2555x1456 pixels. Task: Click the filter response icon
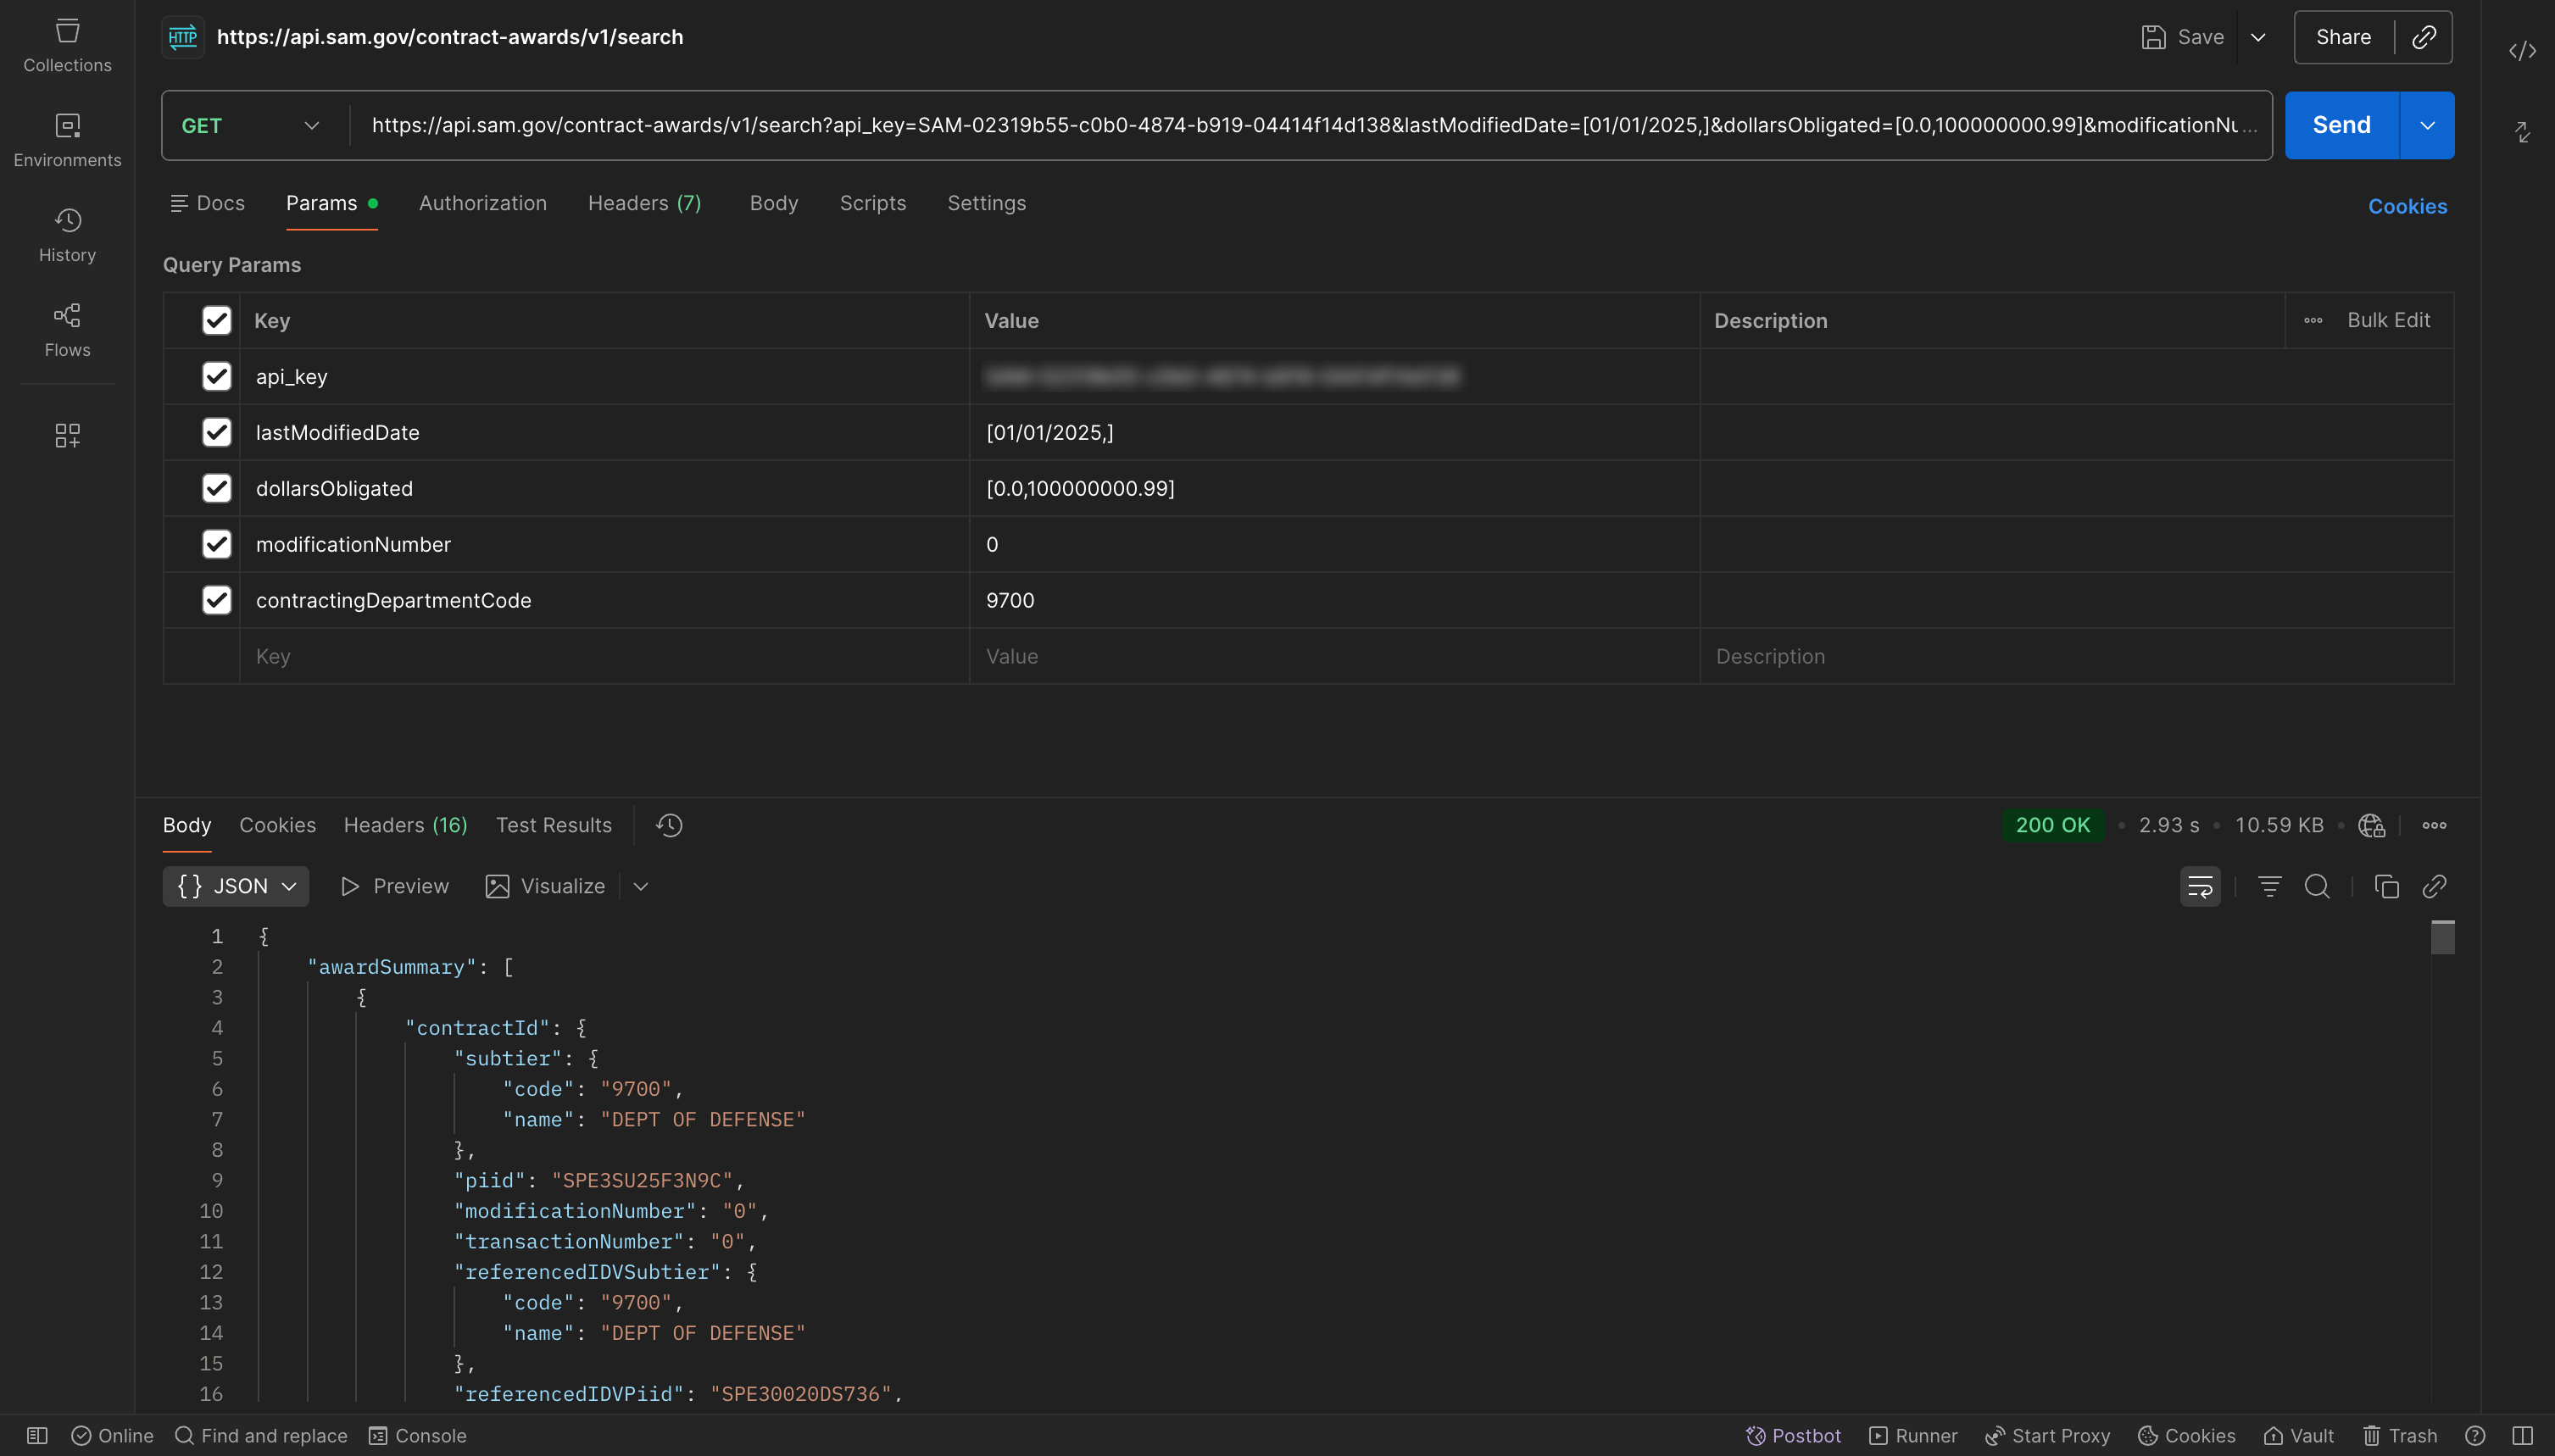pos(2269,886)
